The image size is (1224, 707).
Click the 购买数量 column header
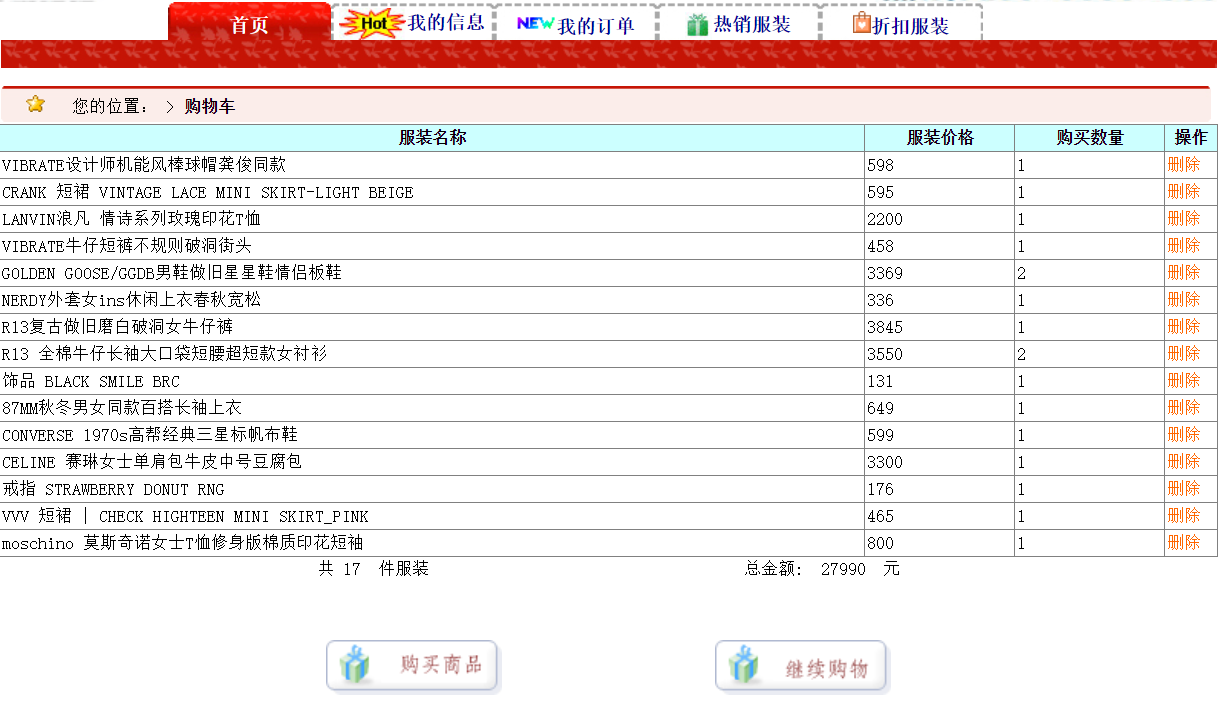click(1090, 138)
